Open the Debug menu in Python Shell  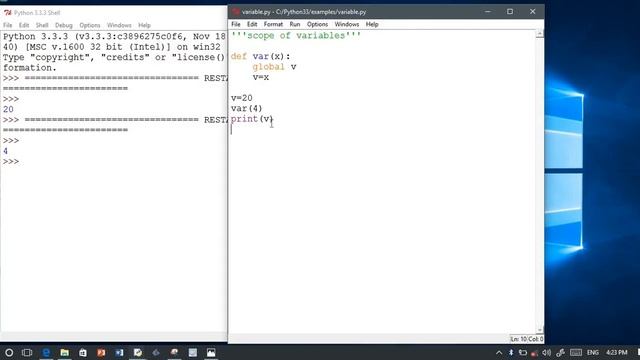[x=64, y=25]
